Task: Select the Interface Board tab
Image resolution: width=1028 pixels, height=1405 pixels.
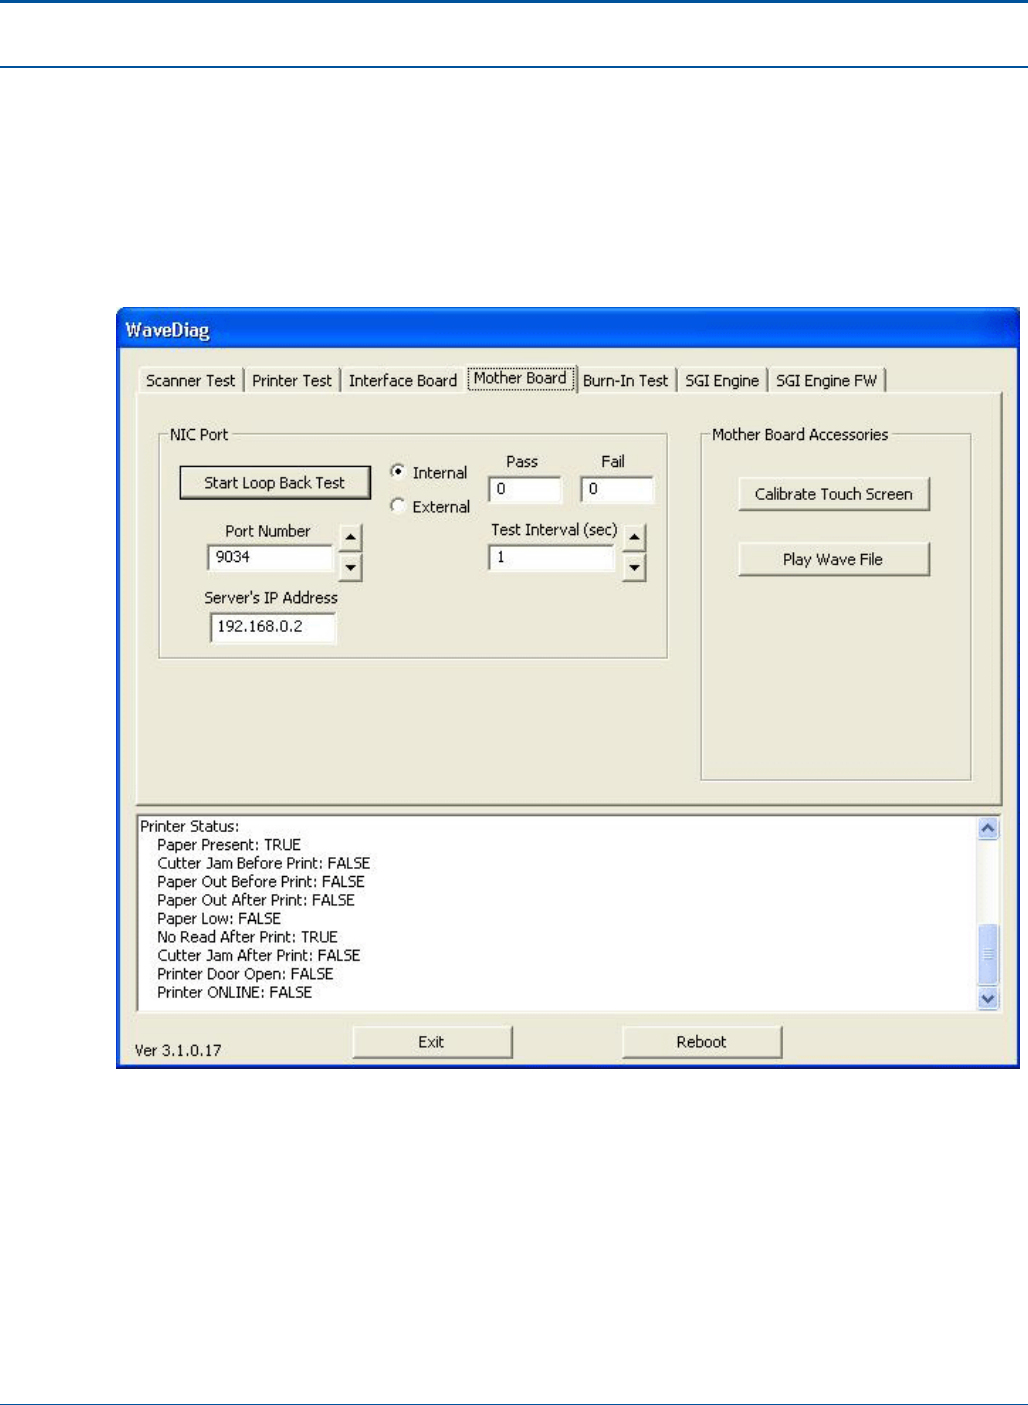Action: tap(402, 381)
